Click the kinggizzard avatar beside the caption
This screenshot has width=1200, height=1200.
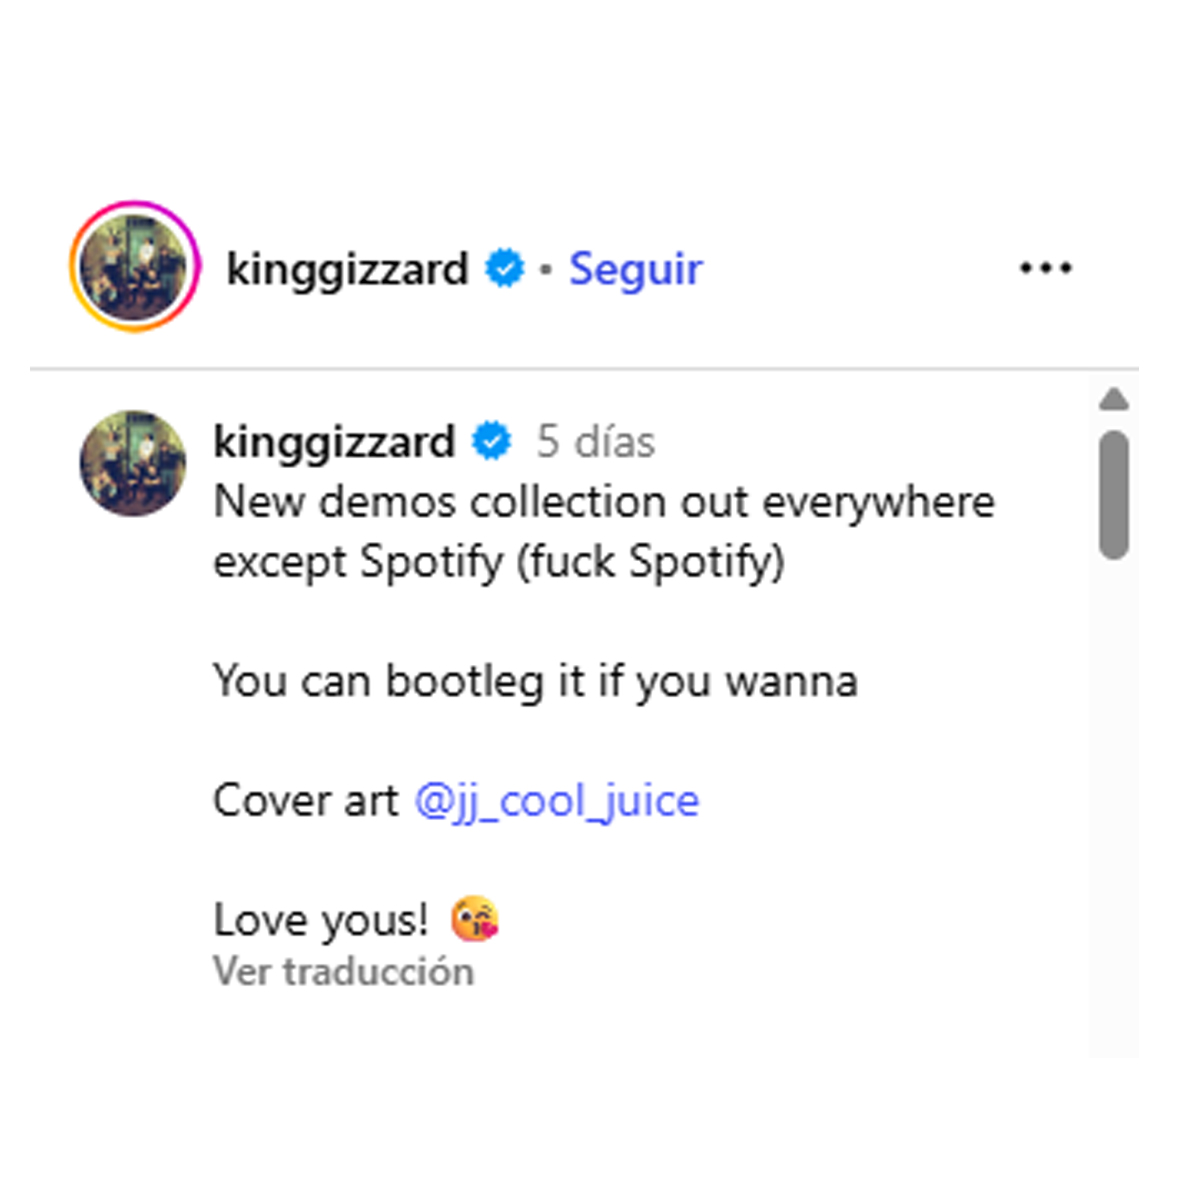[133, 462]
